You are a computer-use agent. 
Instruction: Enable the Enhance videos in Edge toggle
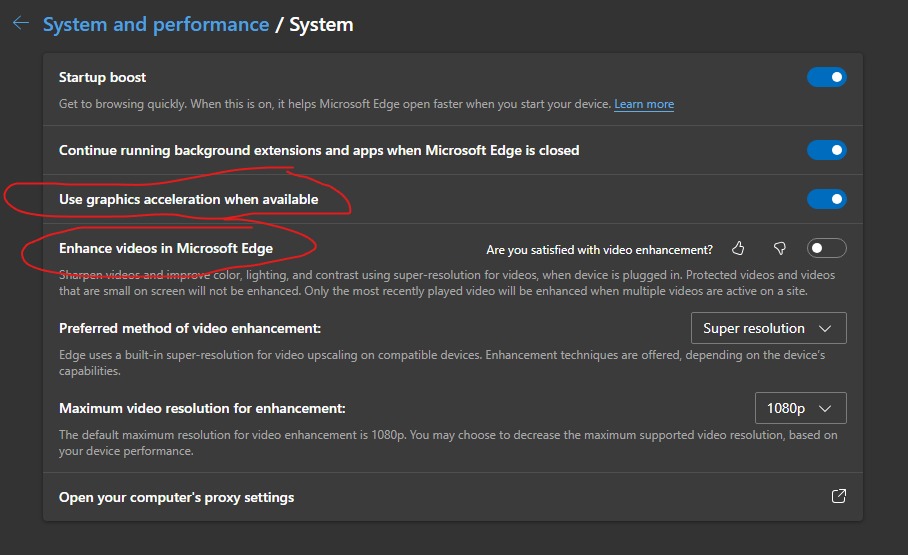click(x=827, y=248)
